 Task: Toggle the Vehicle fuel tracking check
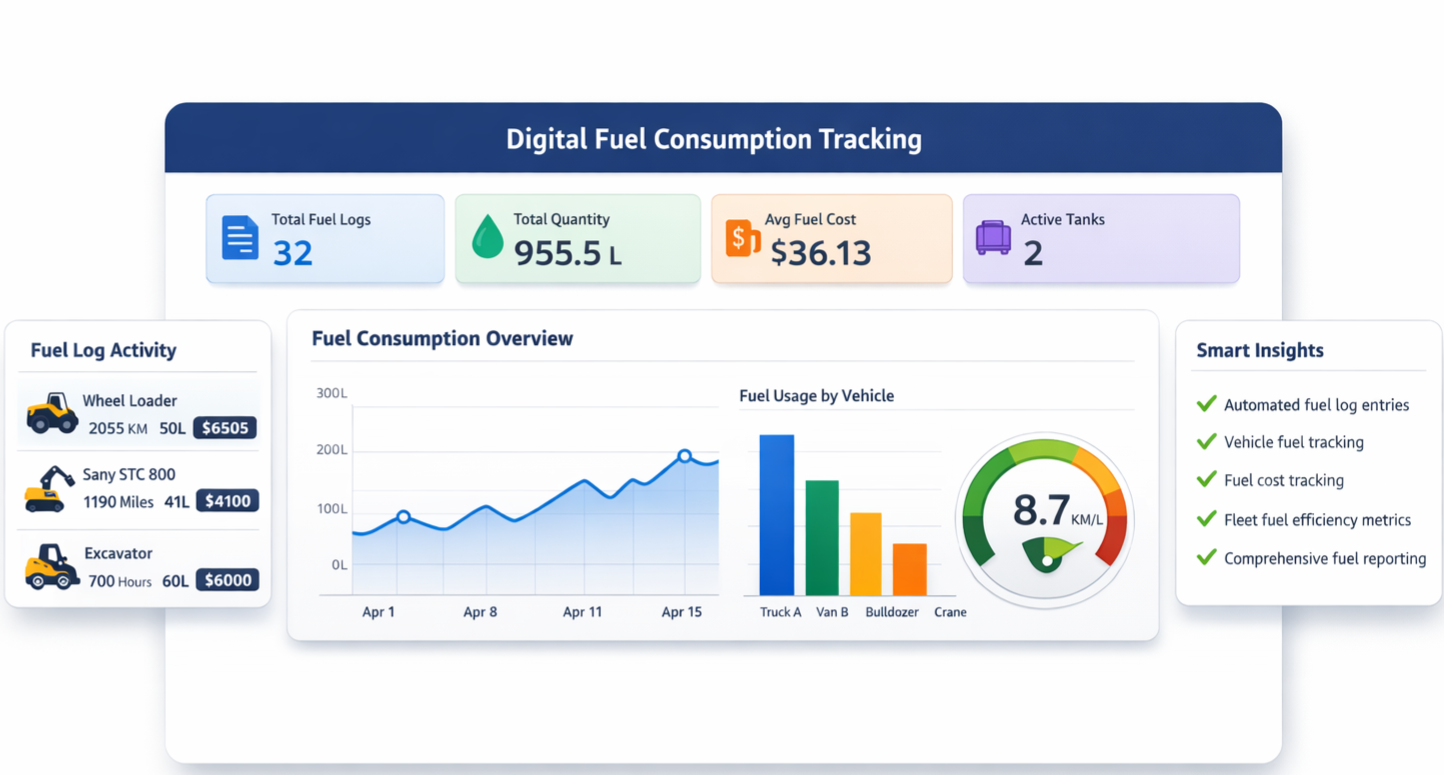1206,442
